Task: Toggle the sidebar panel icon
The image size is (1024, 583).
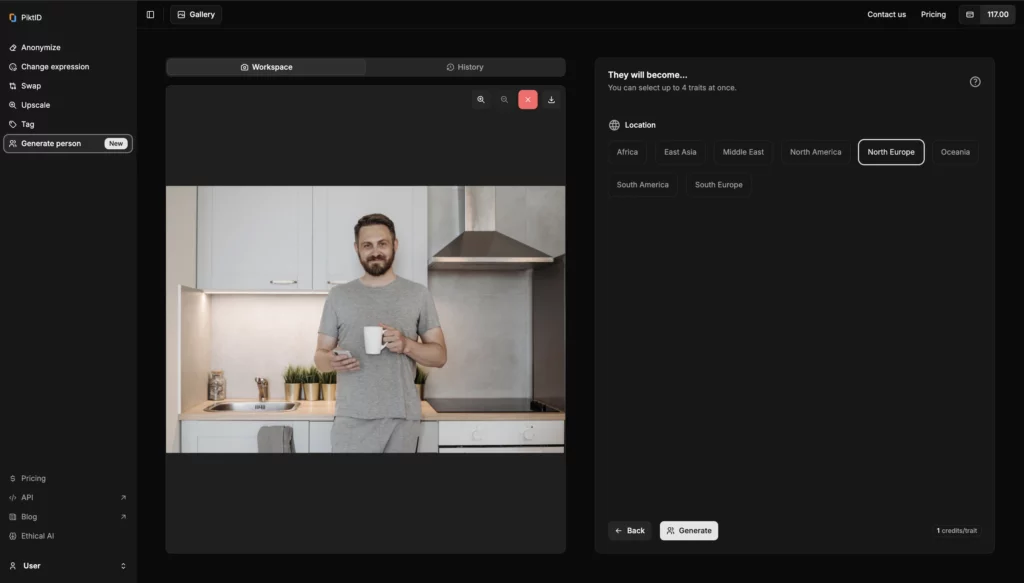Action: [150, 14]
